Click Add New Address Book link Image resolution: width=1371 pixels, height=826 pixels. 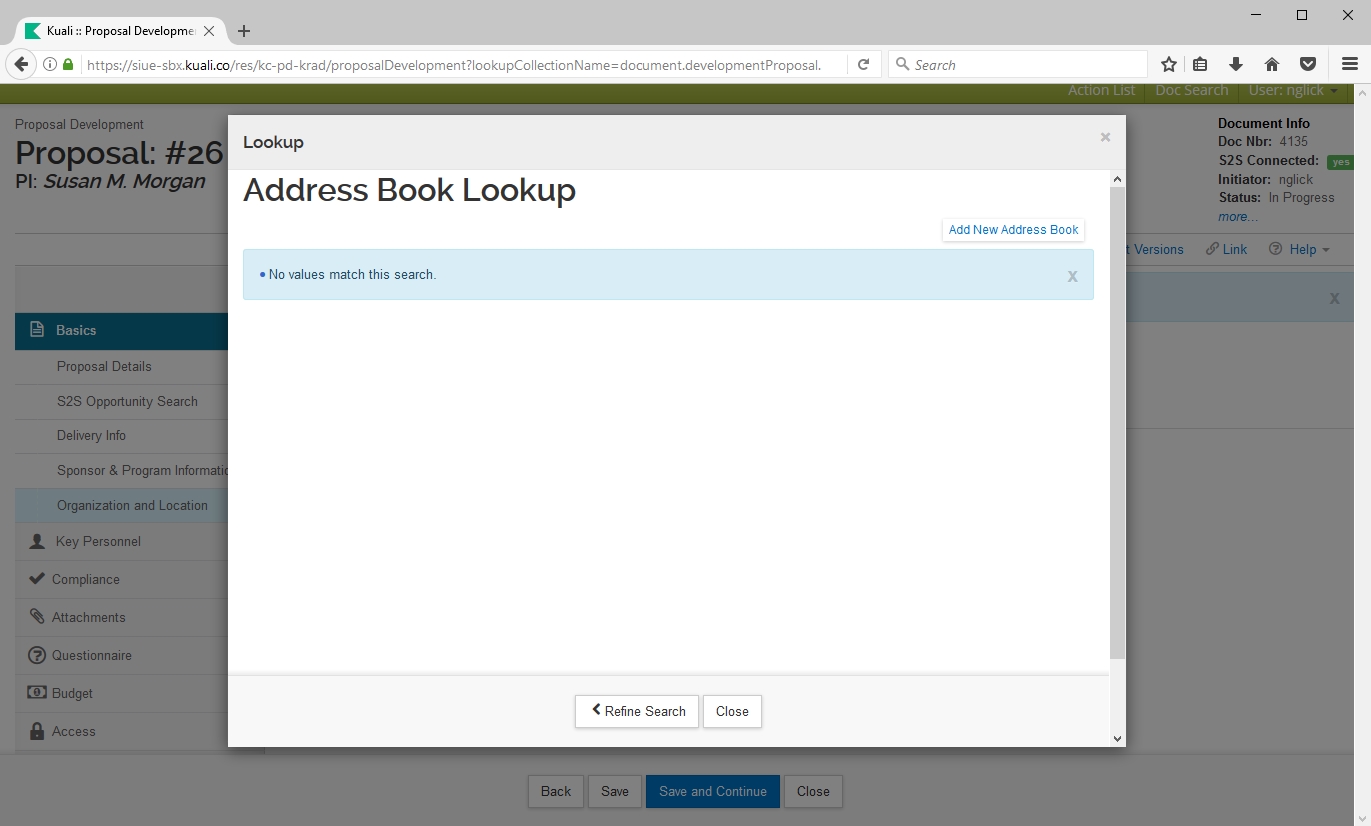tap(1013, 230)
